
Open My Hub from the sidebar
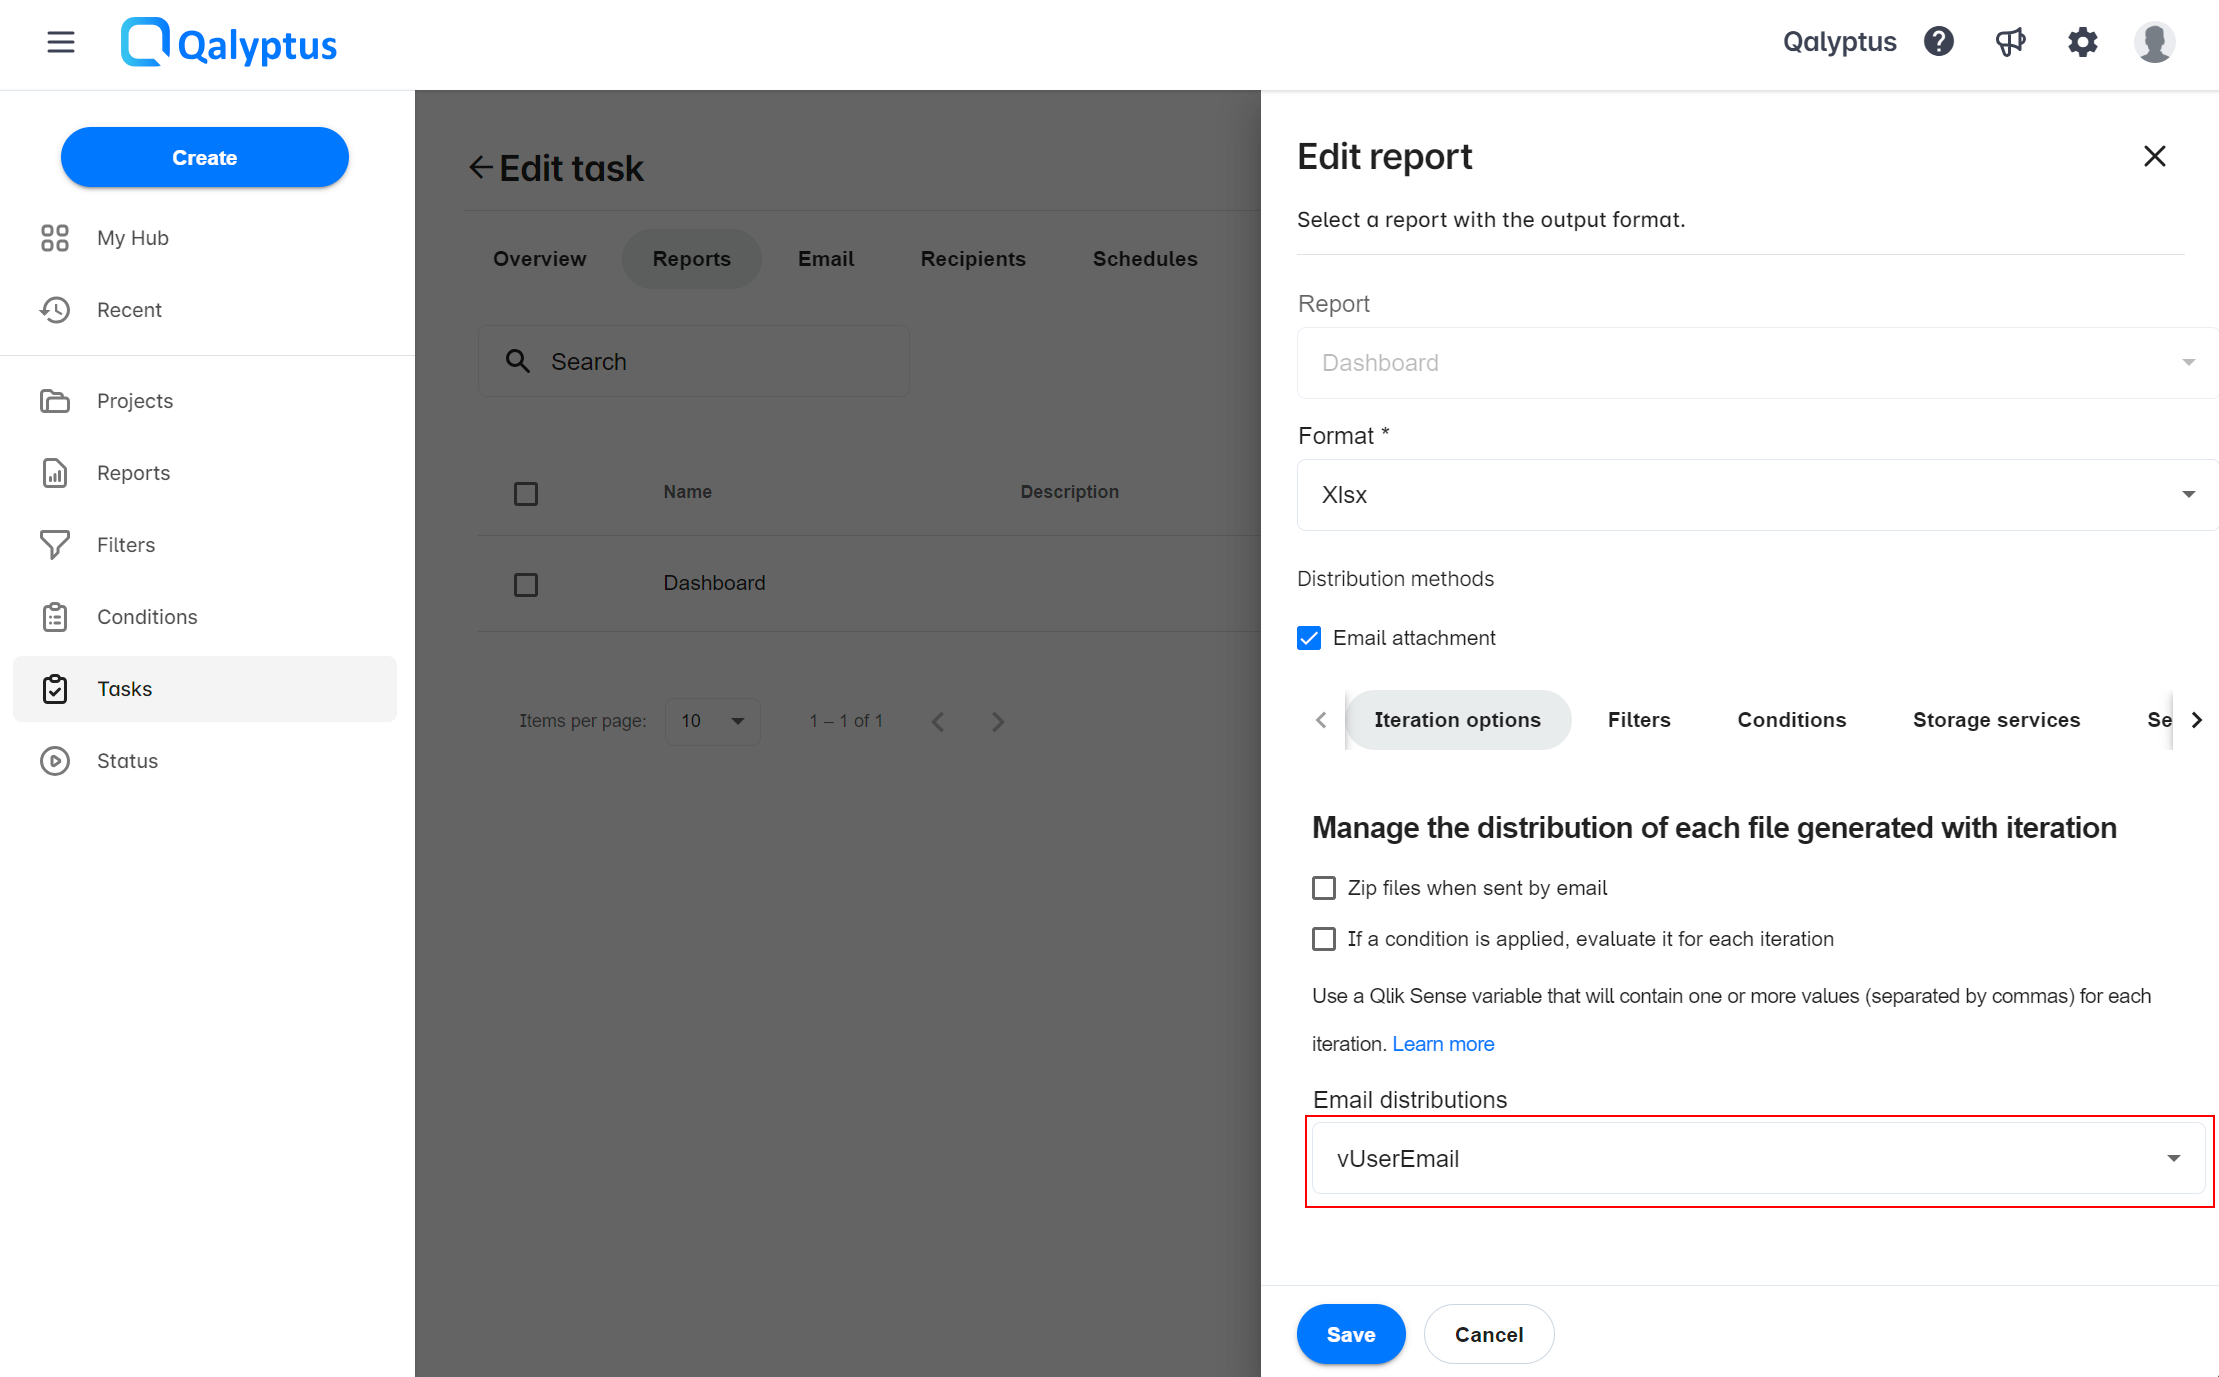(x=132, y=237)
